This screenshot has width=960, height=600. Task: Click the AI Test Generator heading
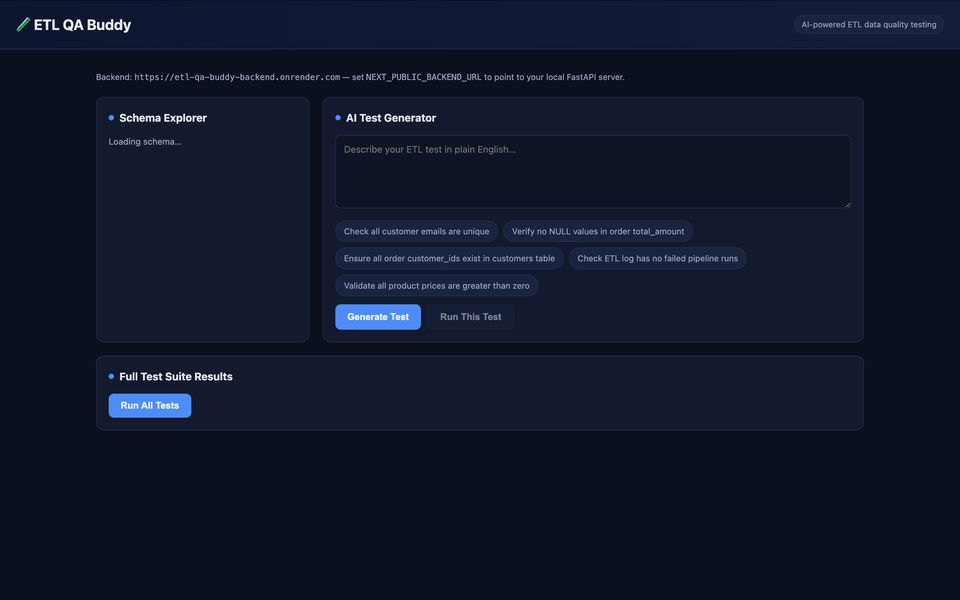pos(391,118)
